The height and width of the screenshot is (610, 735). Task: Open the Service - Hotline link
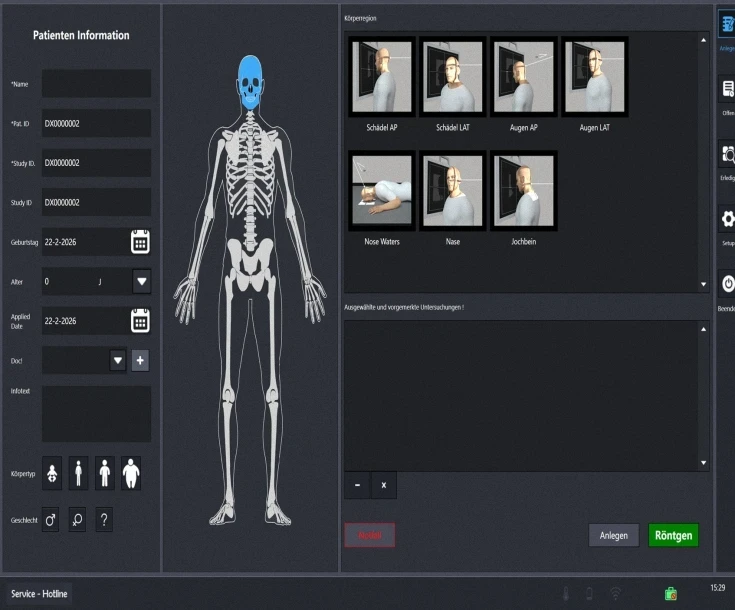pos(39,594)
